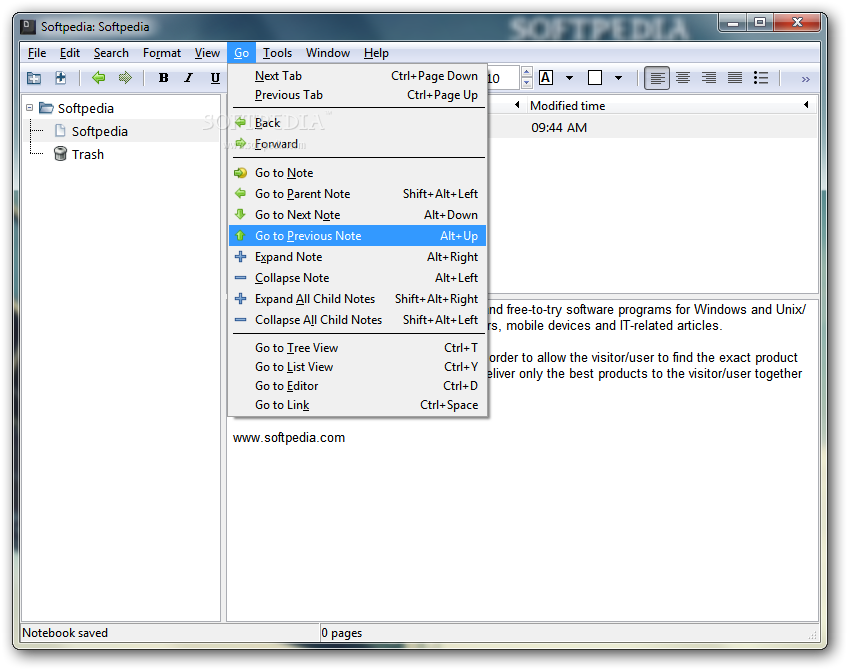
Task: Collapse the Softpedia root notebook node
Action: click(x=30, y=108)
